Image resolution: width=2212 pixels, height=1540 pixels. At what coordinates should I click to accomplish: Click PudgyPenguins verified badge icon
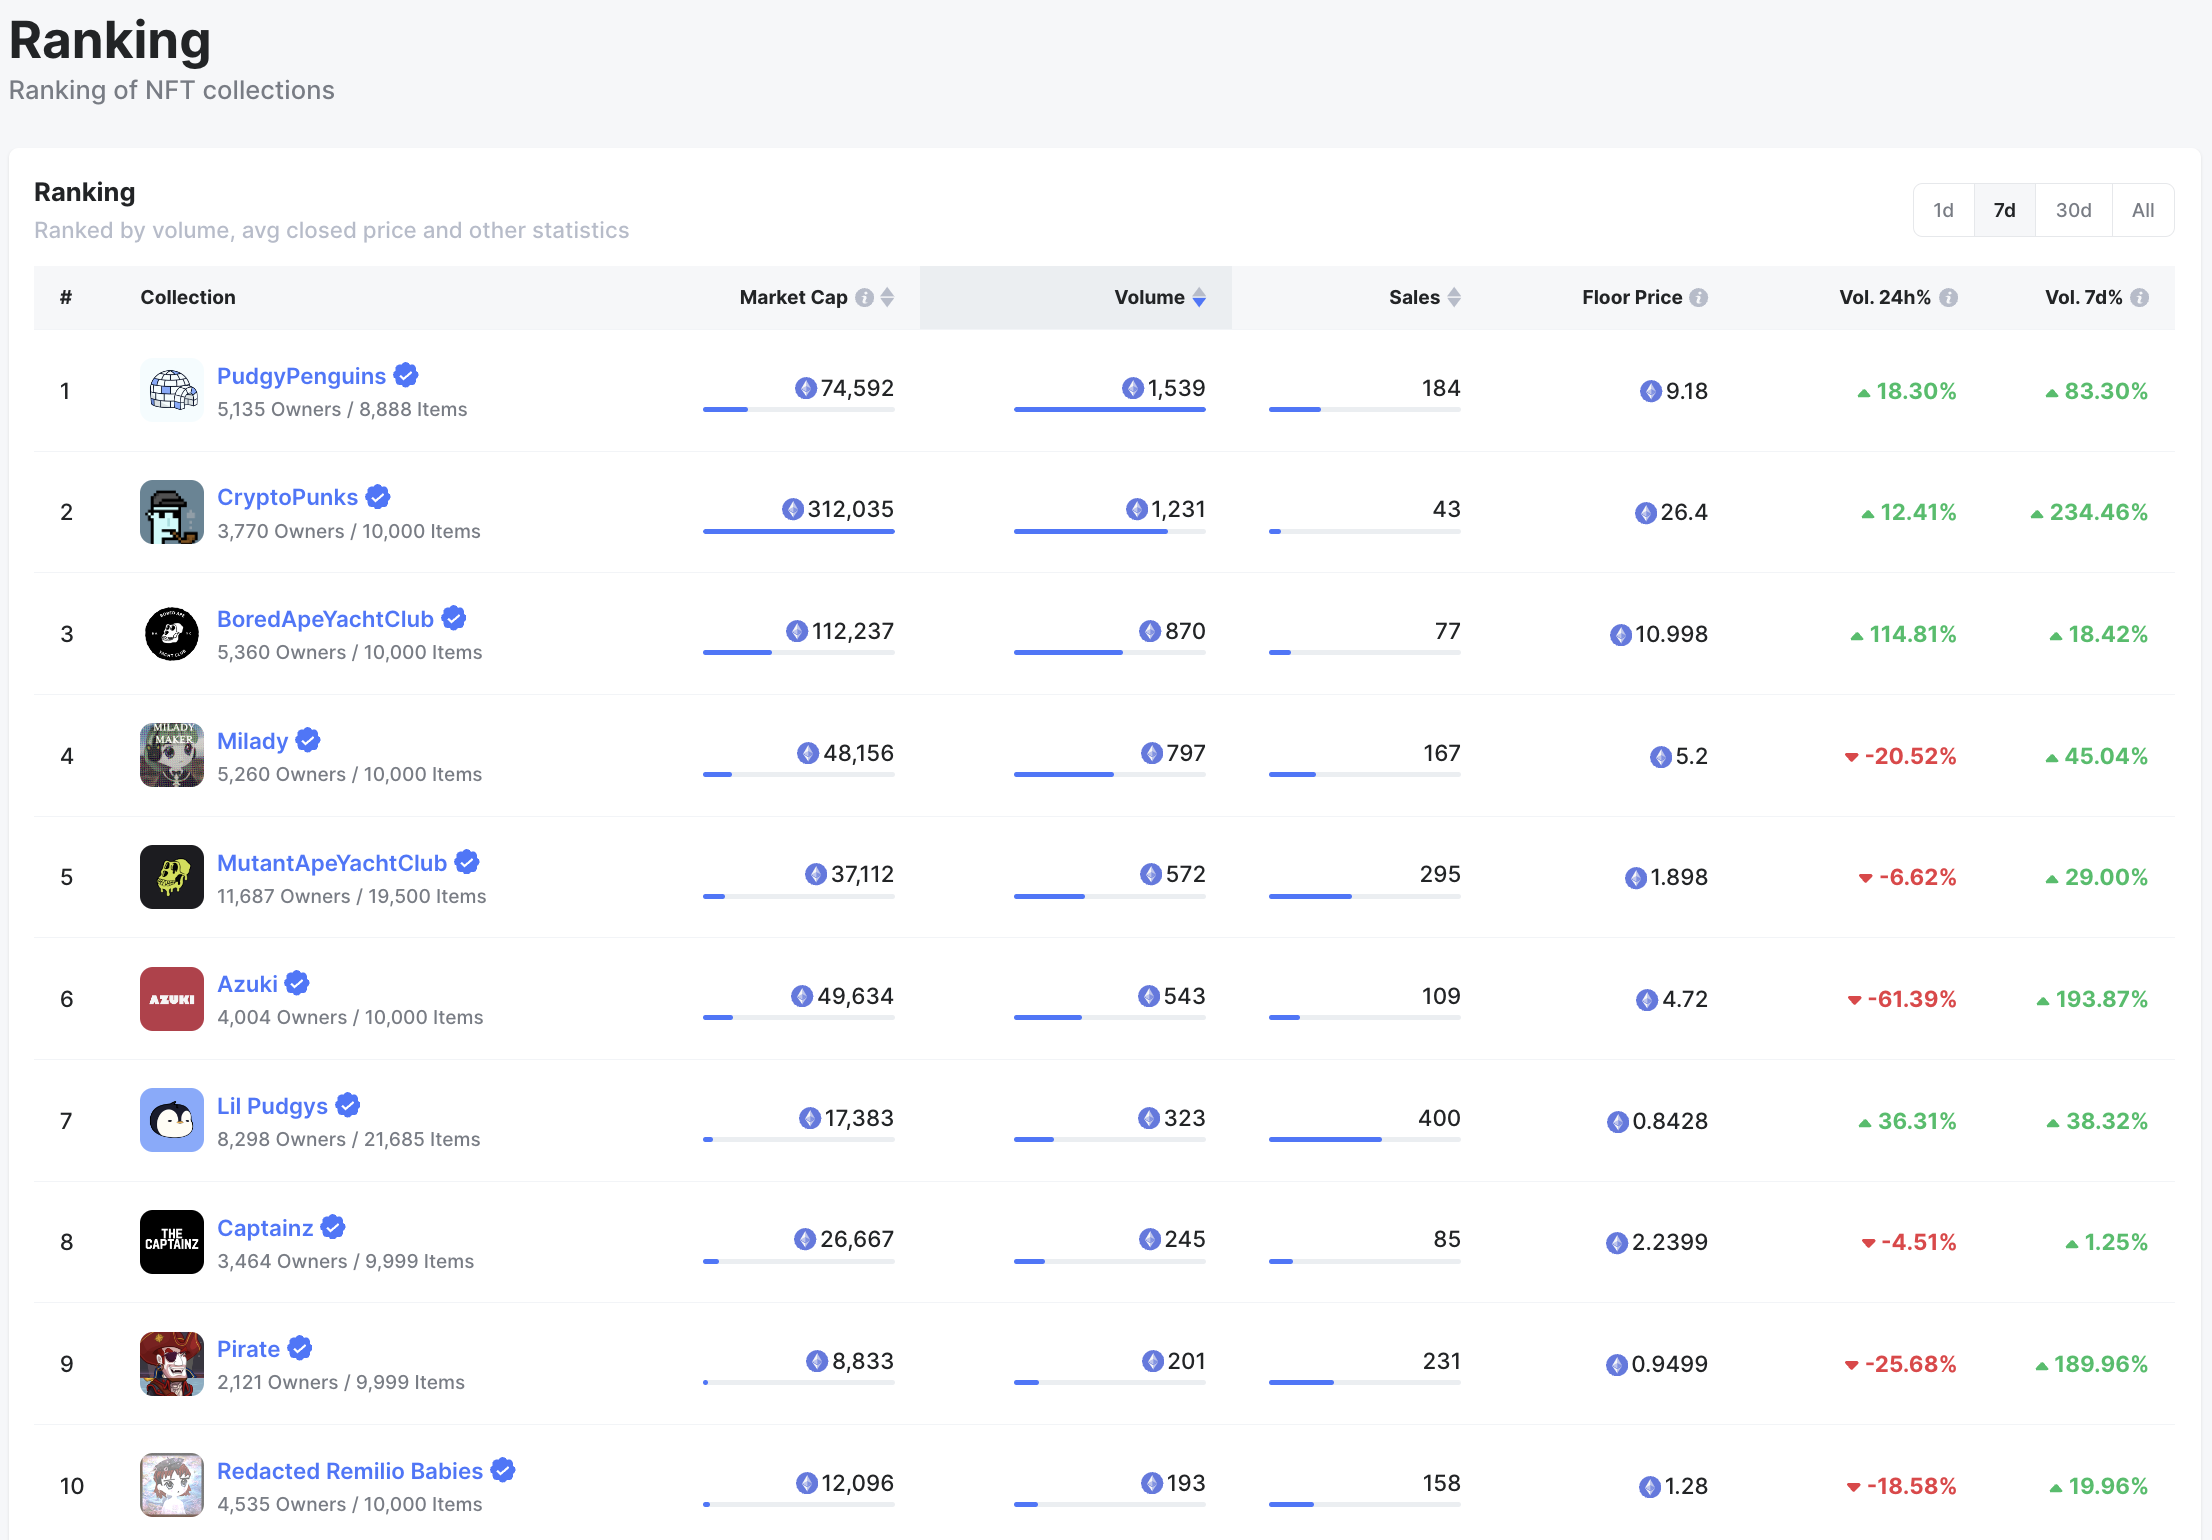point(406,375)
